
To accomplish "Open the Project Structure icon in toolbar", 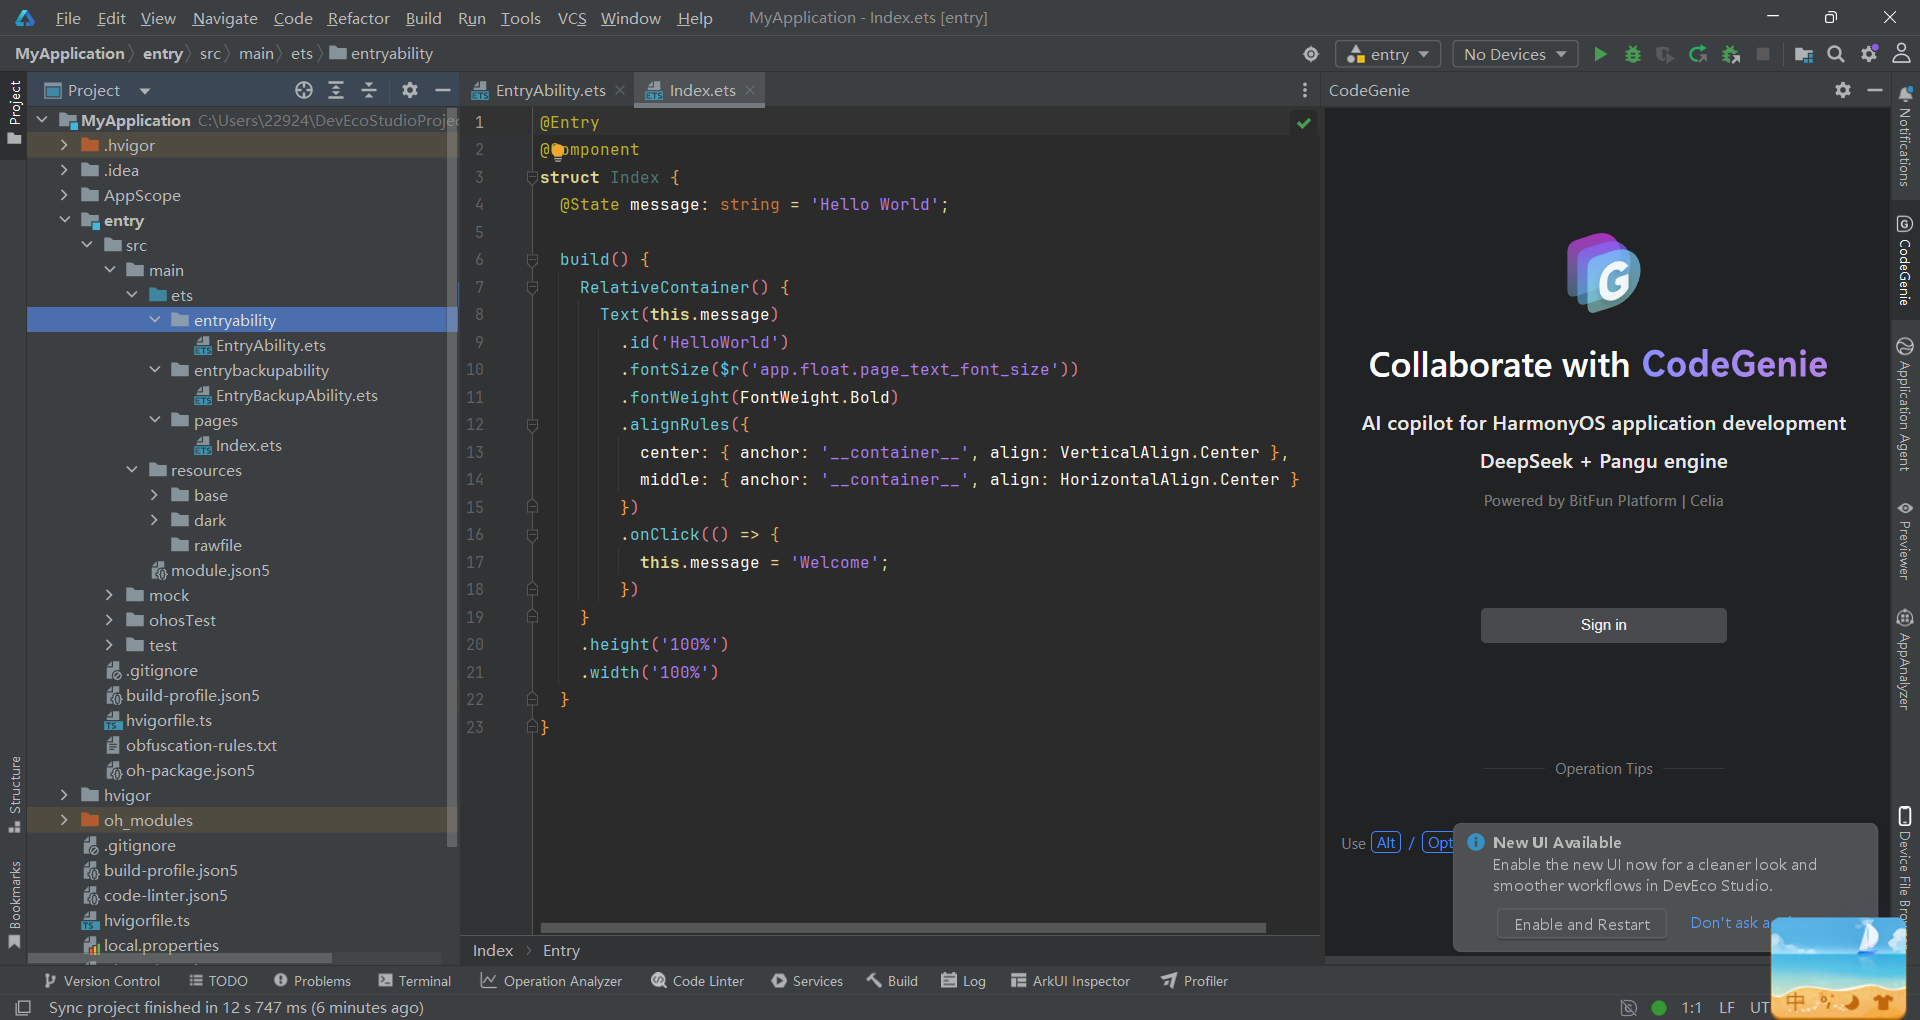I will tap(1804, 54).
